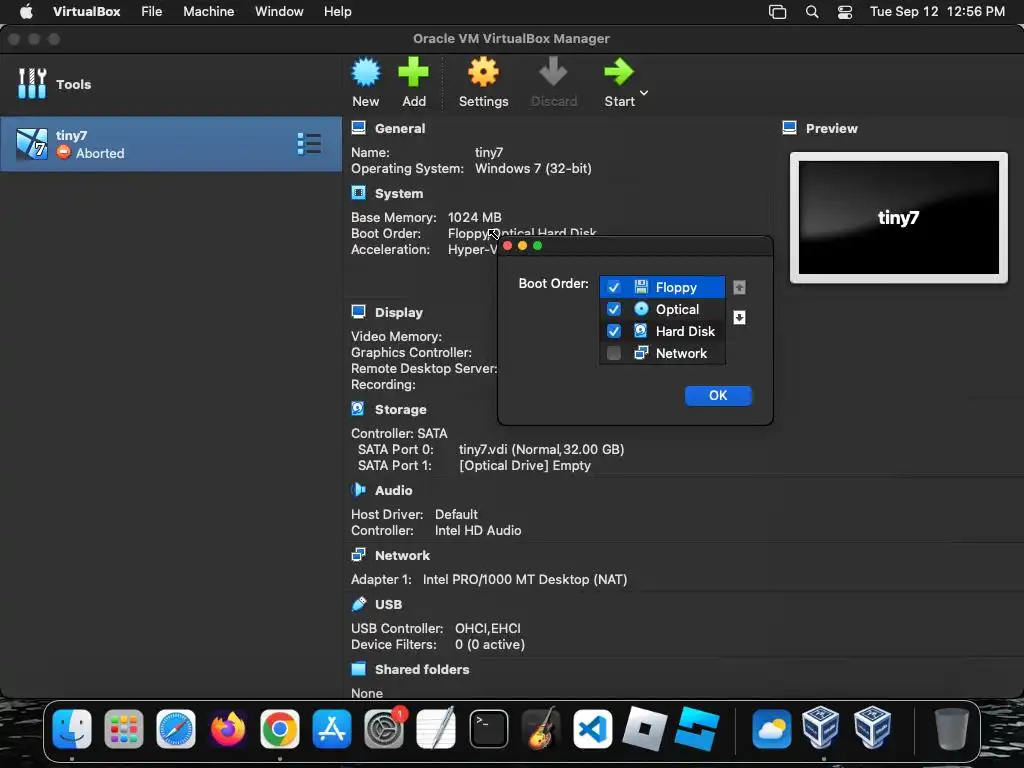The height and width of the screenshot is (768, 1024).
Task: Click the tiny7.vdi SATA Port 0 value
Action: (x=541, y=449)
